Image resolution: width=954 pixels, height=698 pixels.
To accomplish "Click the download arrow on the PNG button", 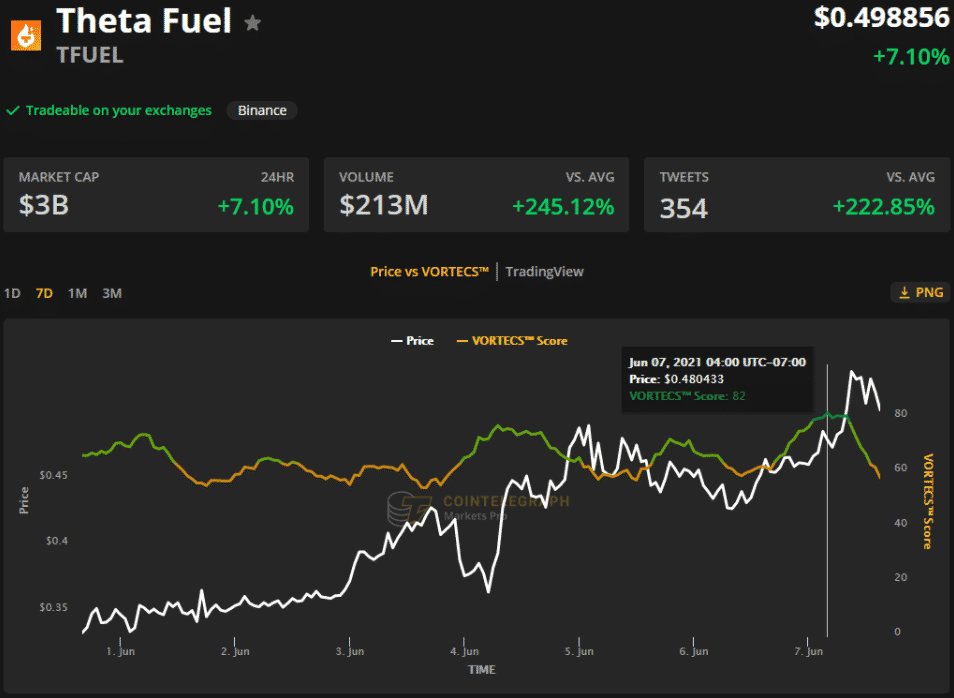I will click(x=903, y=292).
